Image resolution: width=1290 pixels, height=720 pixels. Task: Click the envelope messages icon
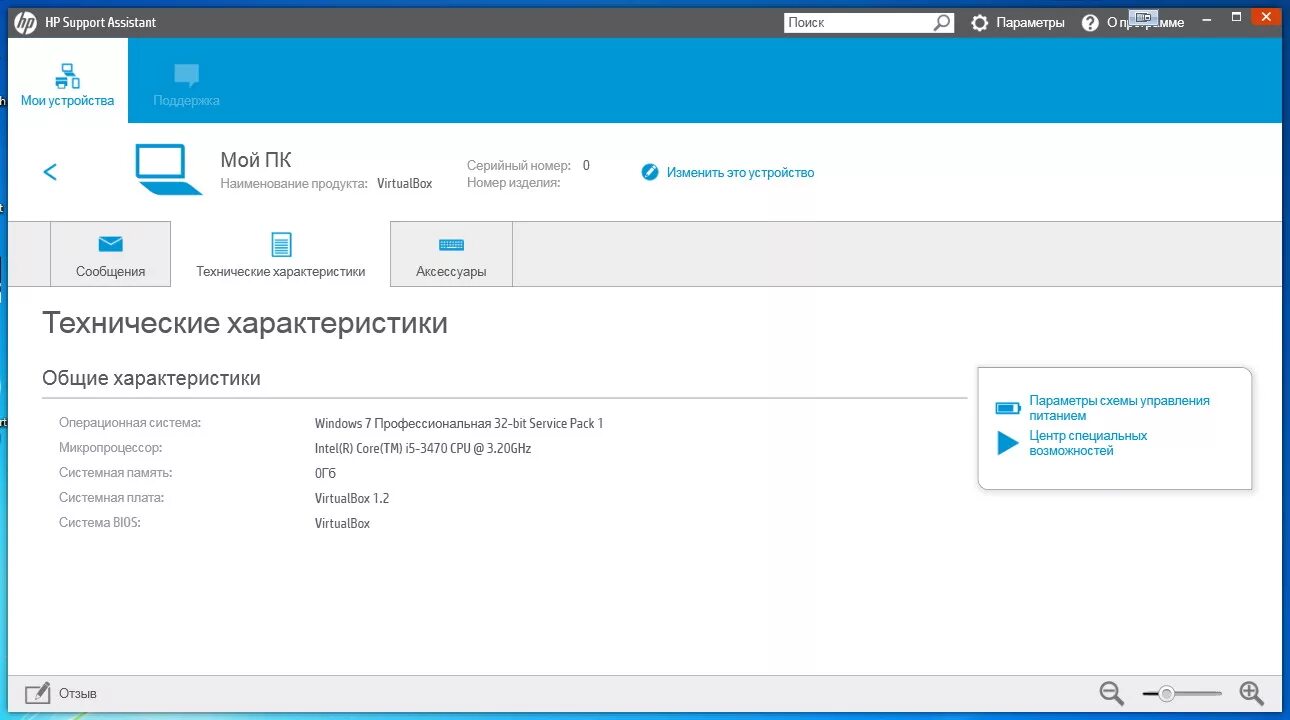pos(110,244)
